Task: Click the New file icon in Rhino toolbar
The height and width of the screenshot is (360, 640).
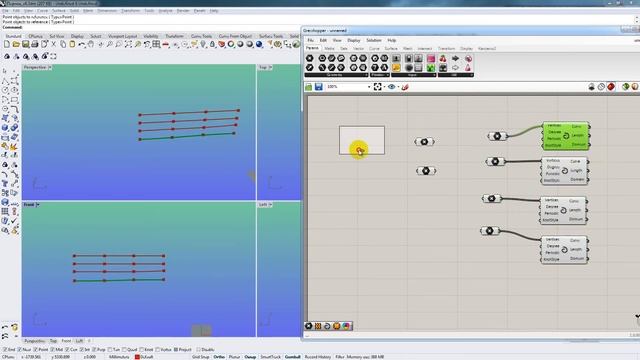Action: point(7,44)
